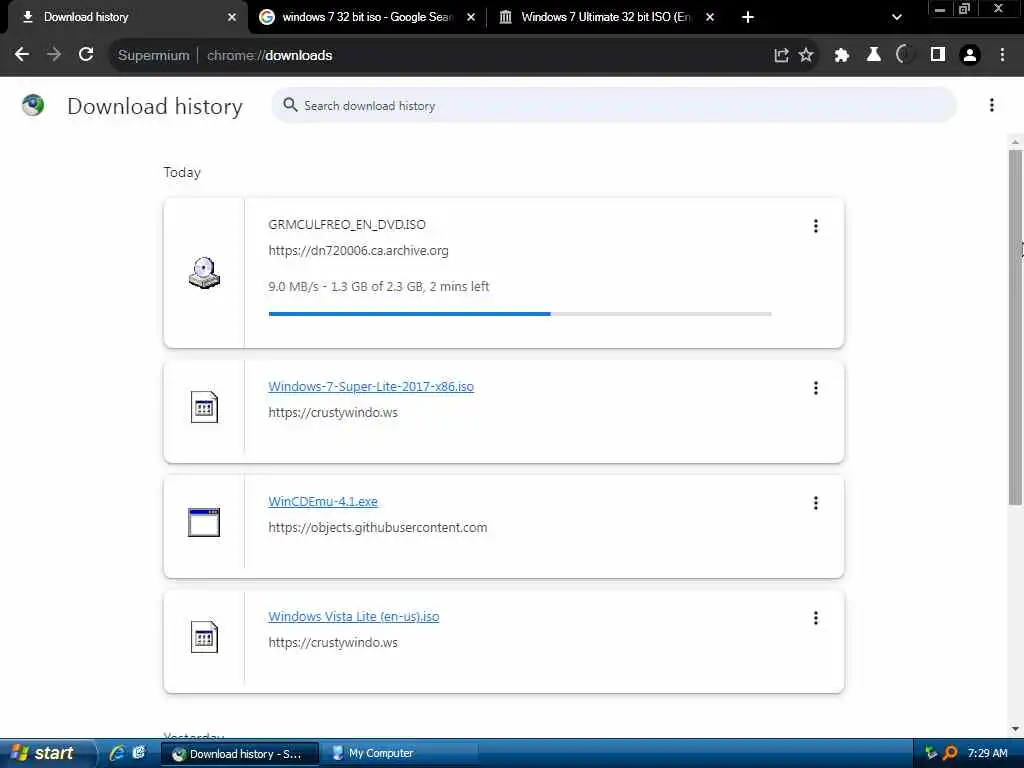Click the GRMCULFREO_EN_DVD.ISO file name
Image resolution: width=1024 pixels, height=768 pixels.
347,225
